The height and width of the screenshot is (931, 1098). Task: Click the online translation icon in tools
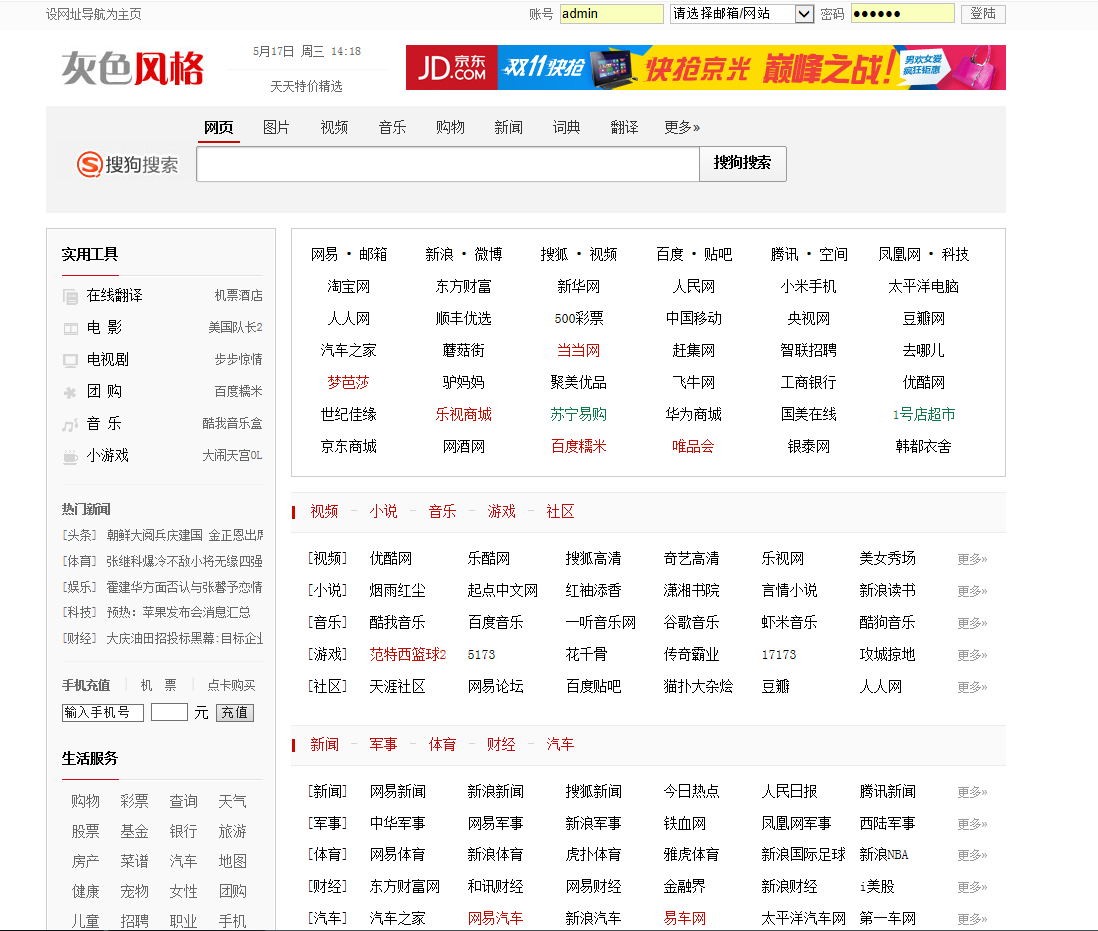(x=70, y=297)
